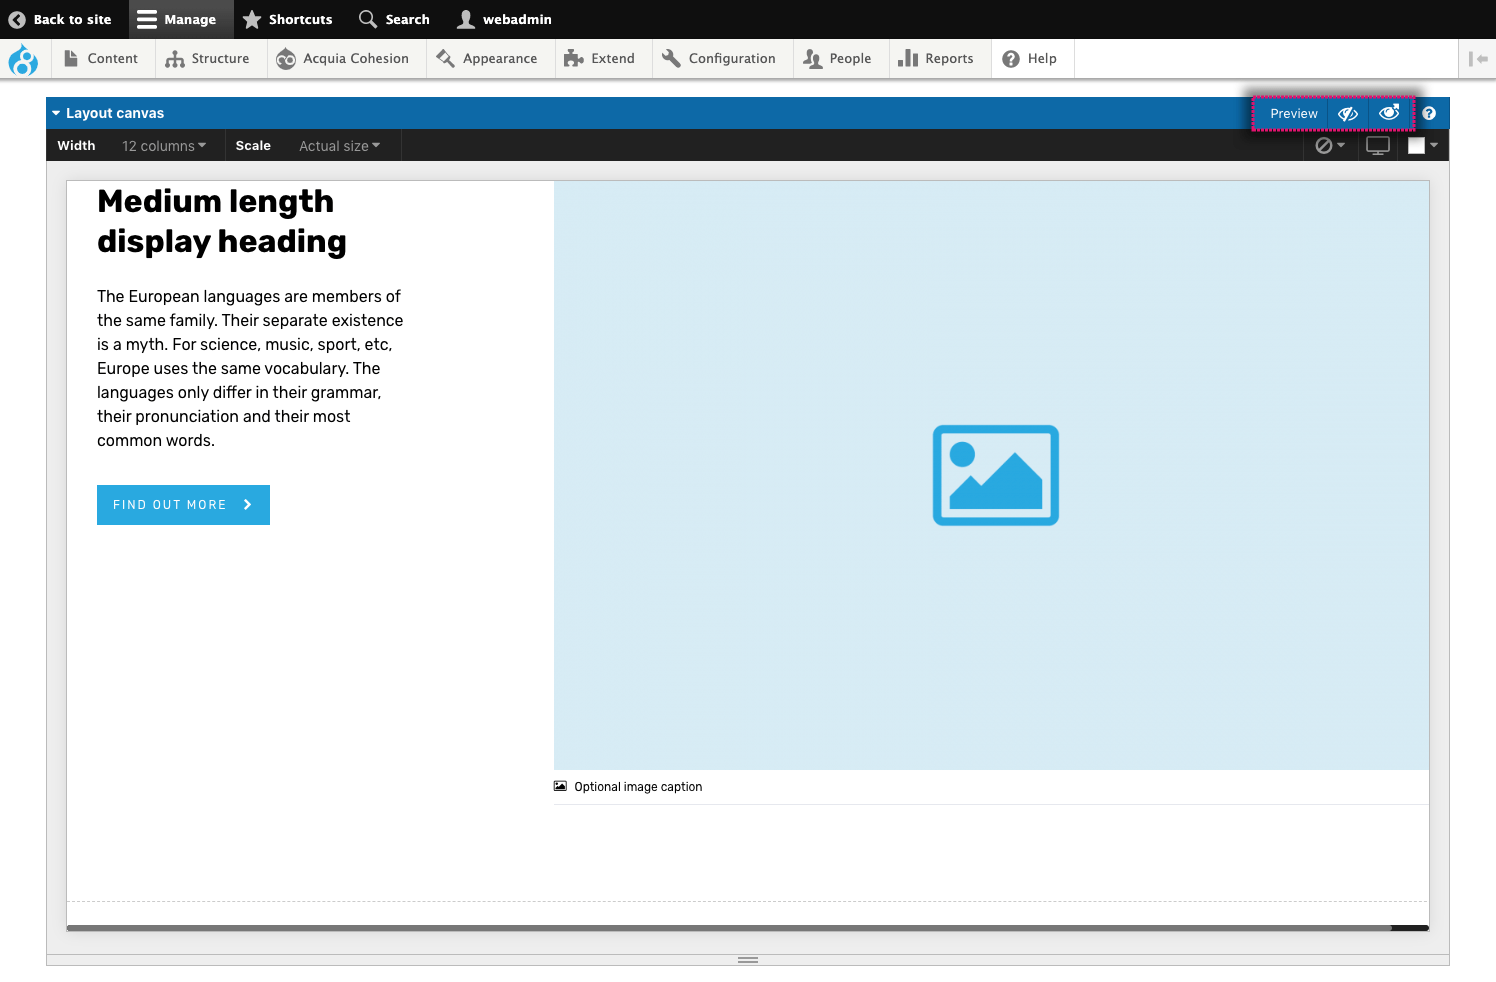Click the Configuration wrench icon
The height and width of the screenshot is (982, 1496).
pos(672,58)
